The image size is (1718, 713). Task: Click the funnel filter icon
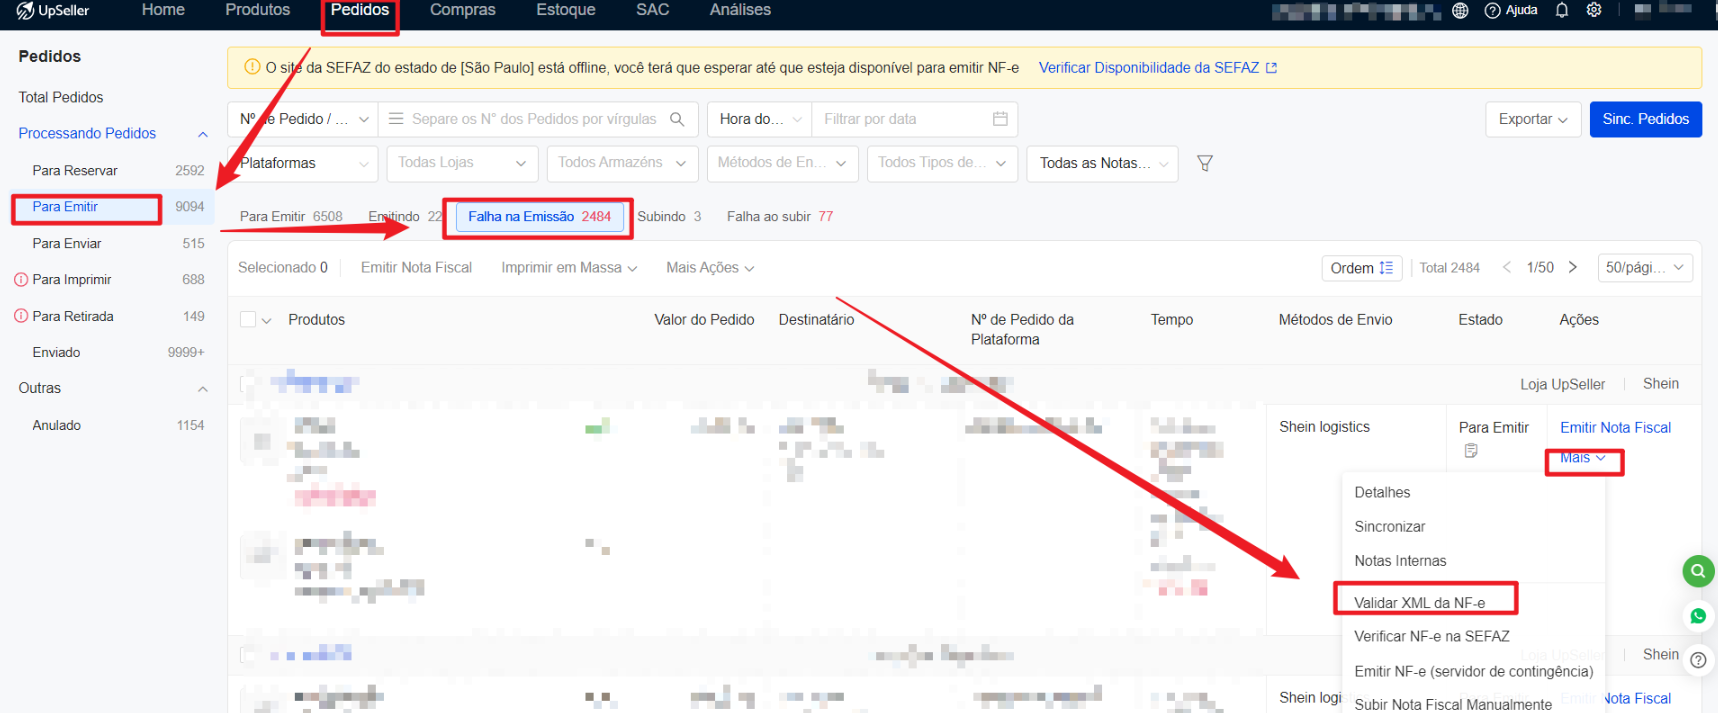click(x=1205, y=163)
